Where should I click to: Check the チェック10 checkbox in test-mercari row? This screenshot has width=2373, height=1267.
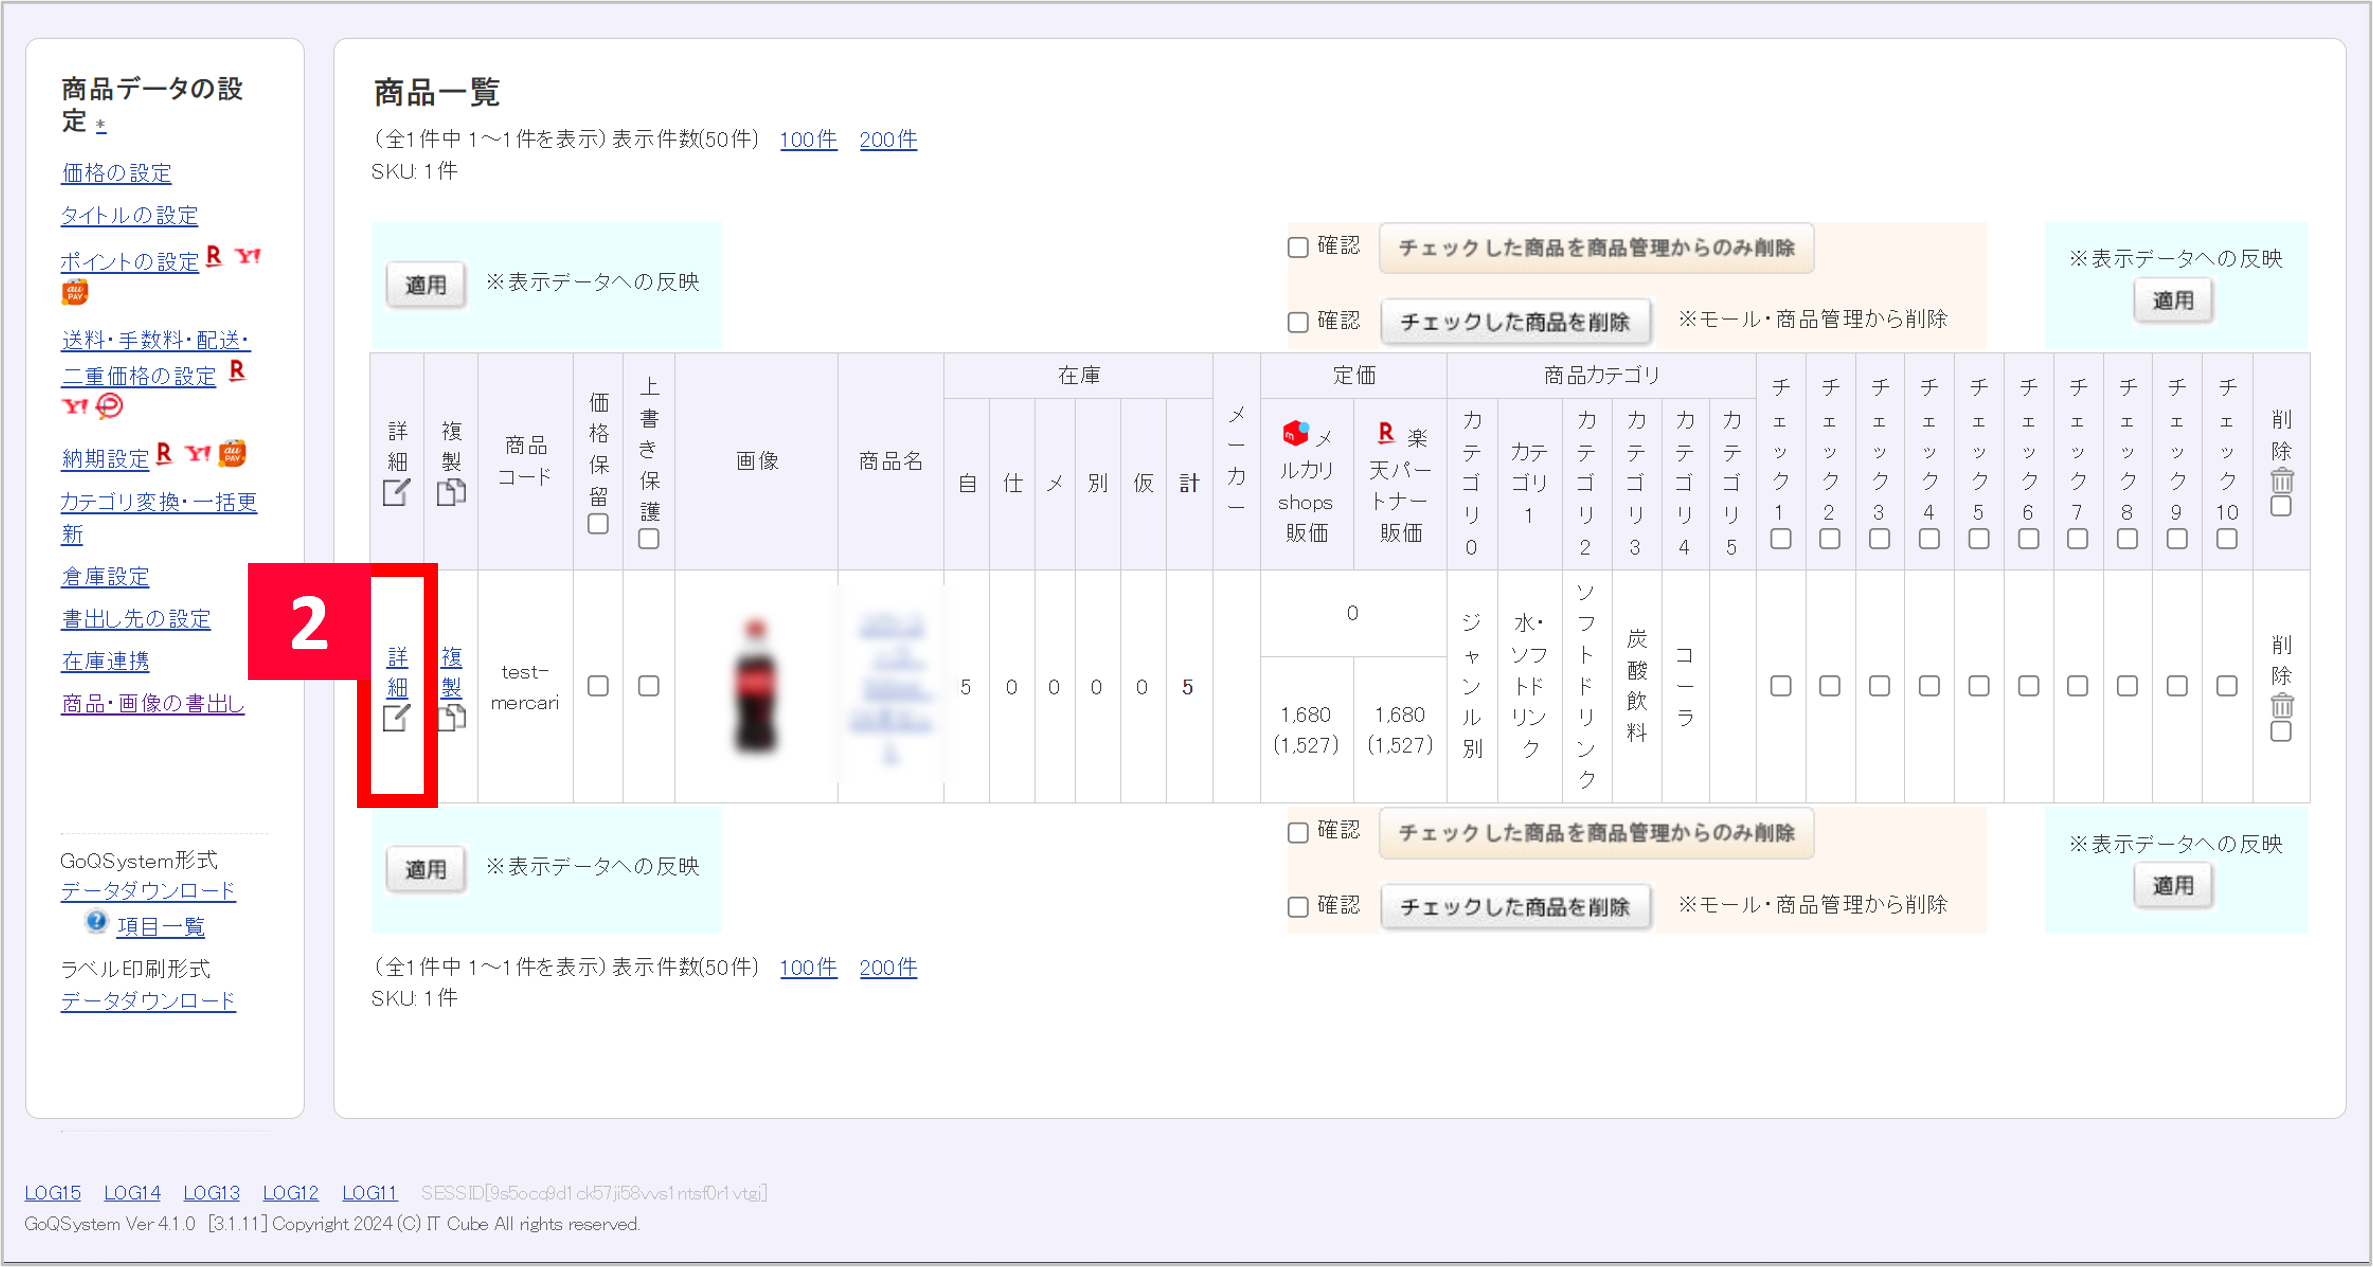pos(2227,686)
